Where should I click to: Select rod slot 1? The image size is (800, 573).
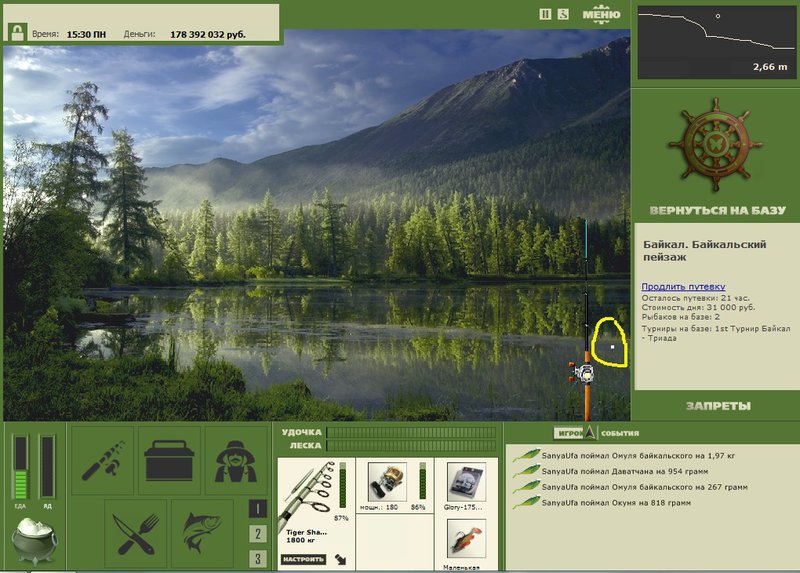(258, 509)
